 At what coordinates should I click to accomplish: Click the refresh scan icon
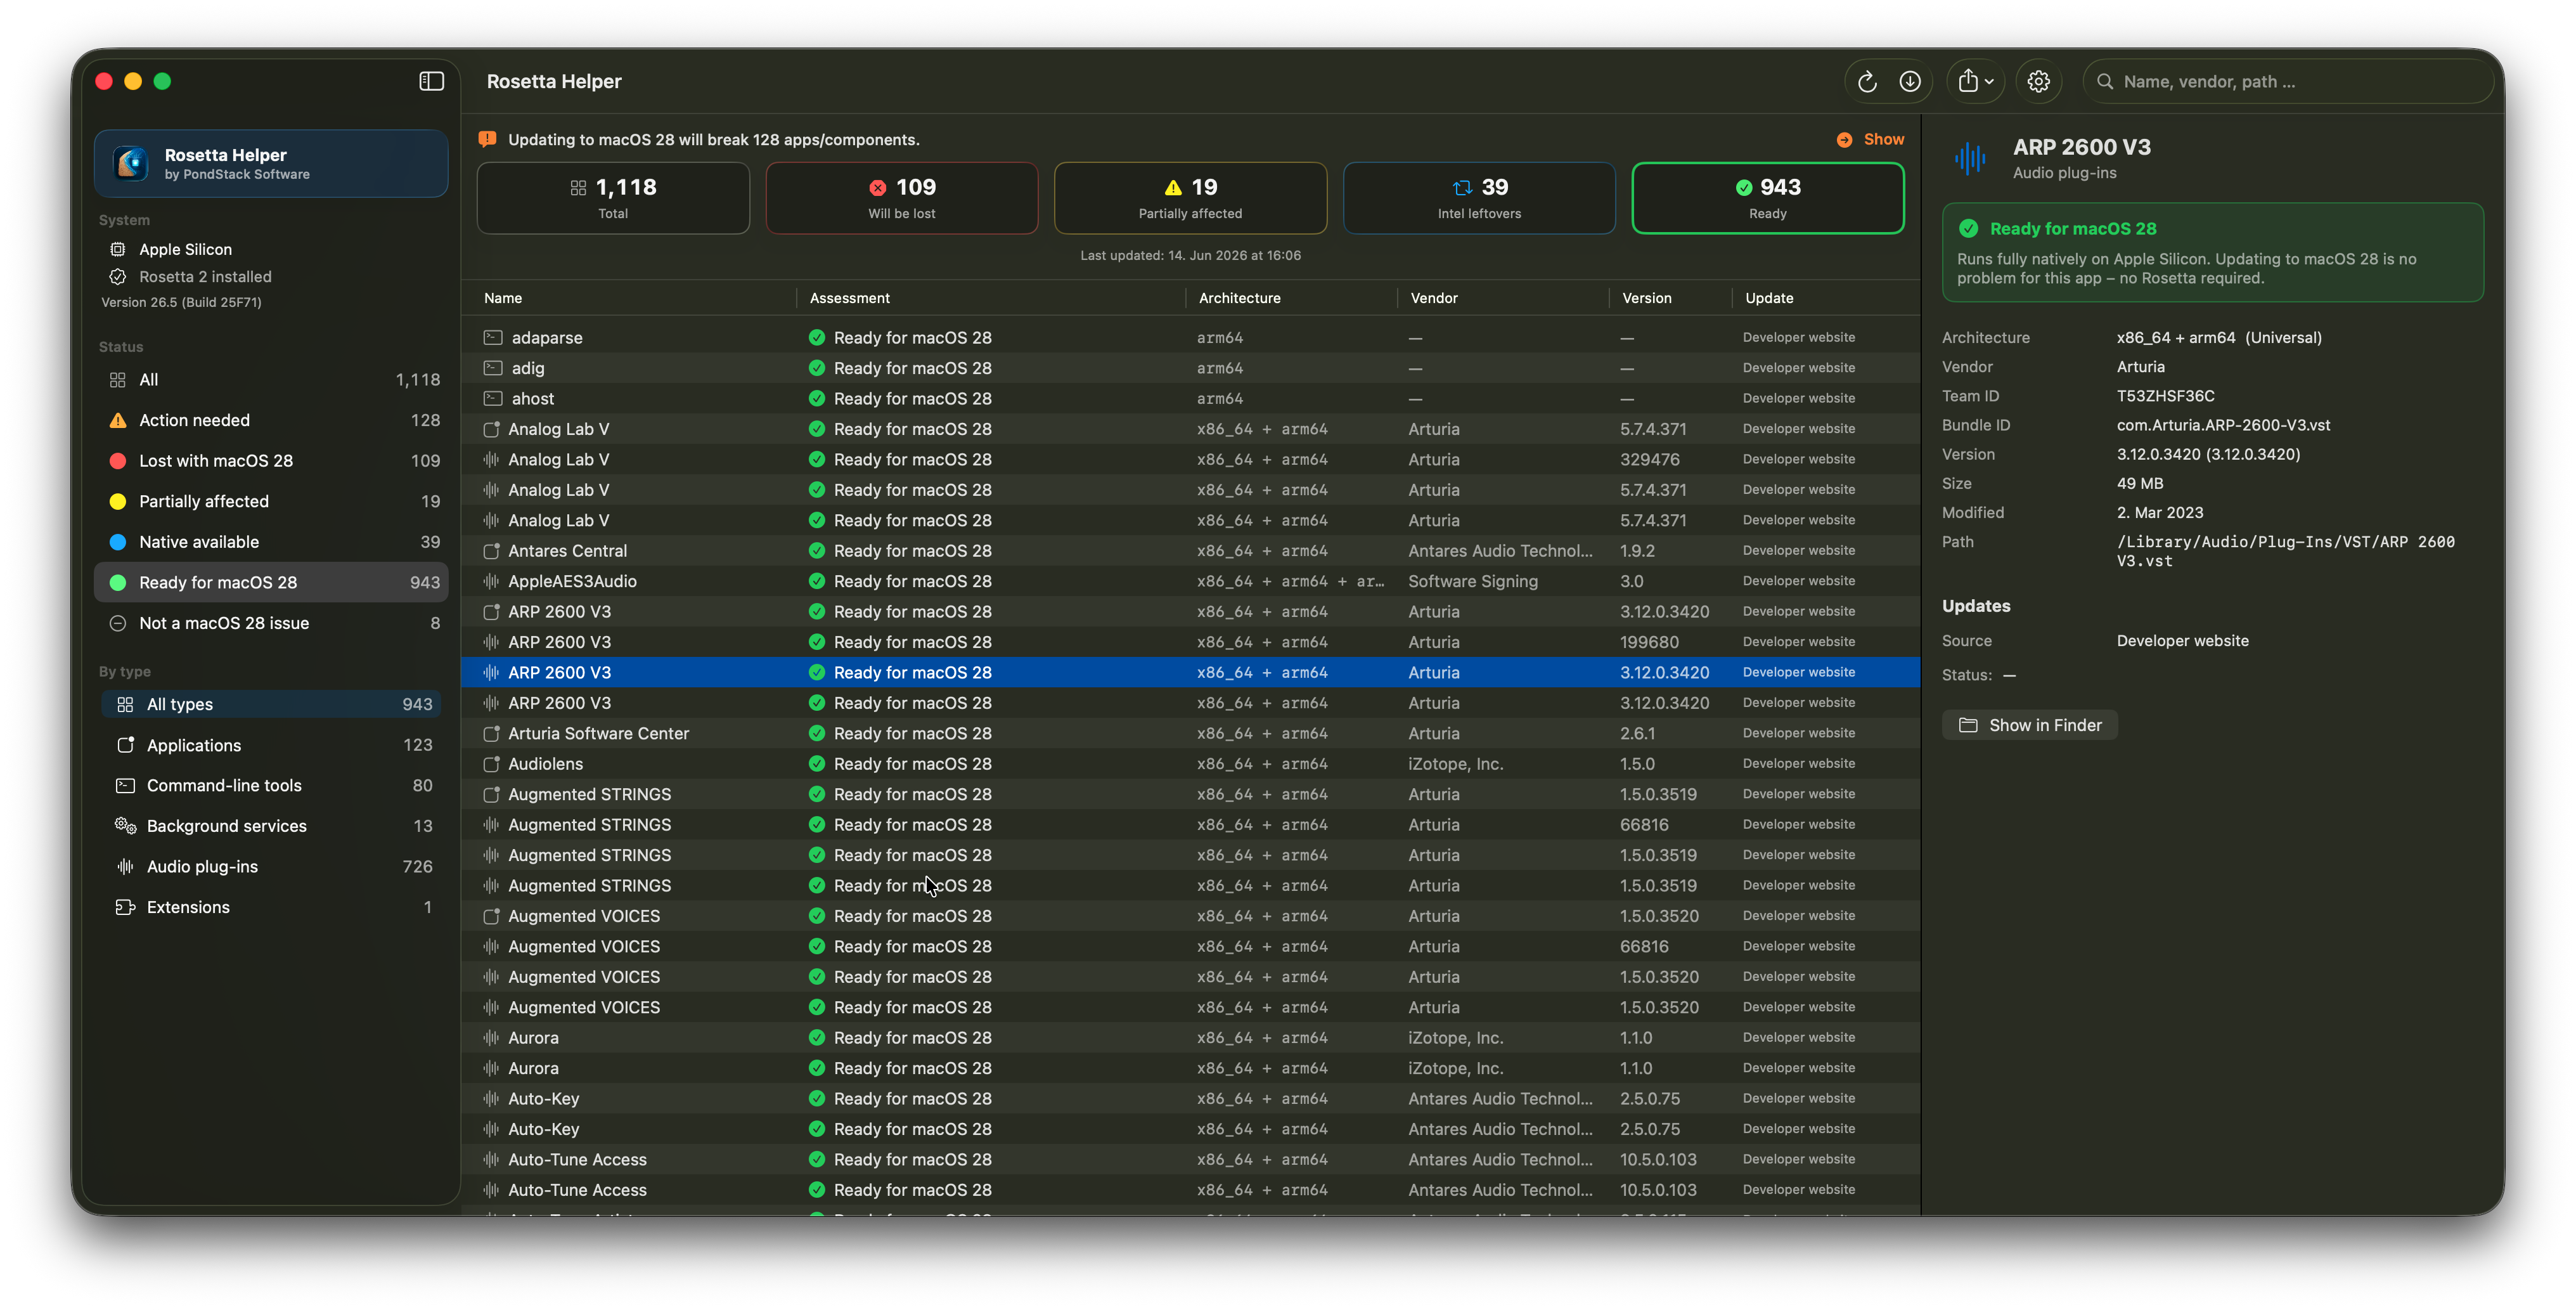(1866, 81)
